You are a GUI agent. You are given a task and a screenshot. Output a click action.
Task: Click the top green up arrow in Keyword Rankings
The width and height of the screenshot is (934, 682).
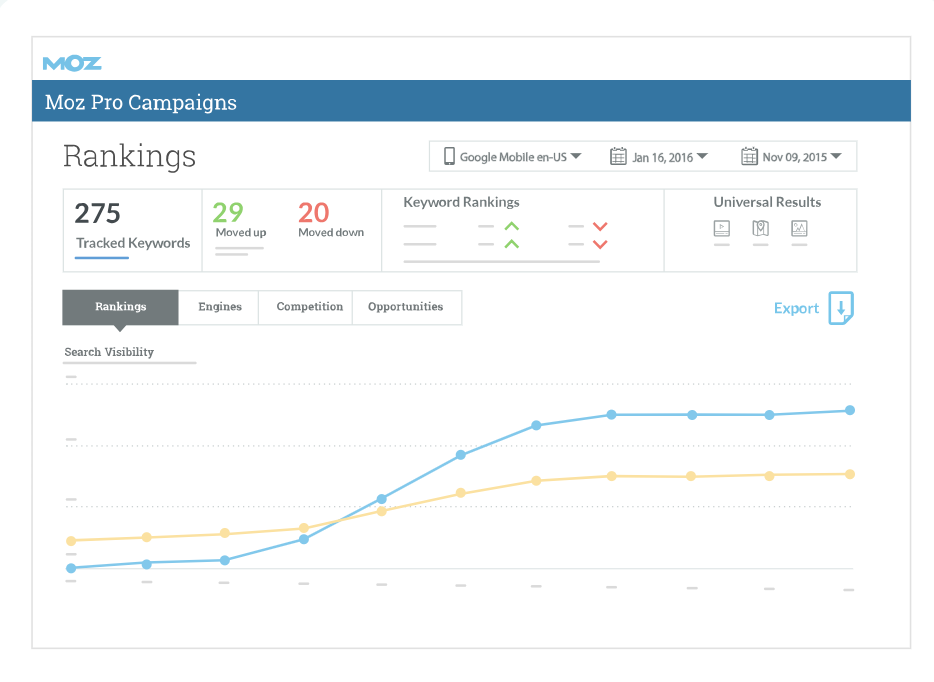tap(512, 226)
